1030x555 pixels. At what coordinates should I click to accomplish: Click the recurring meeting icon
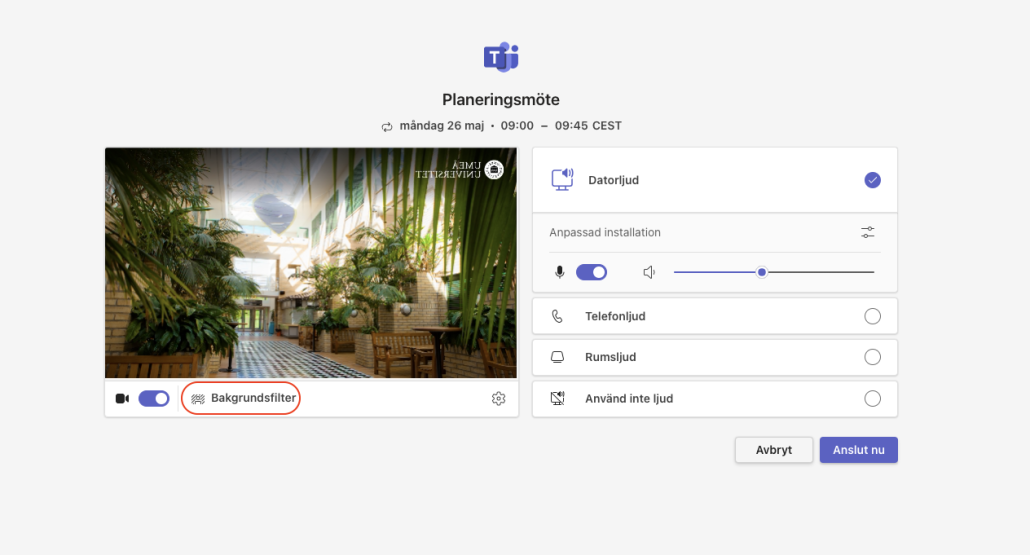(387, 127)
